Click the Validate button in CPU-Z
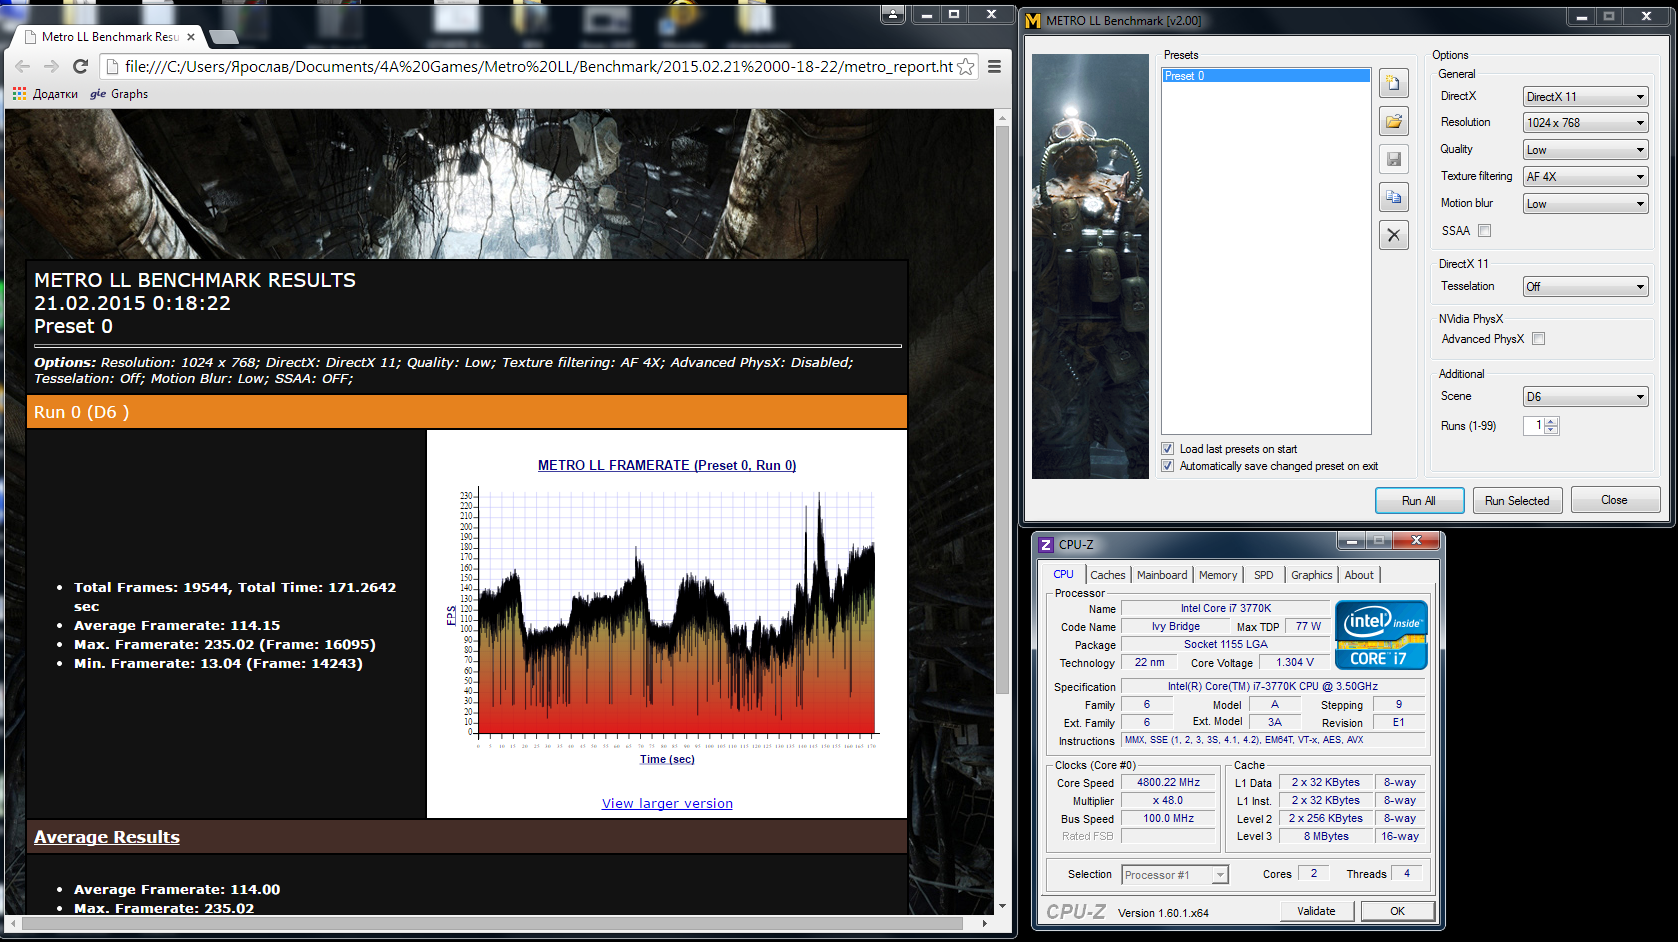1678x942 pixels. pos(1316,911)
